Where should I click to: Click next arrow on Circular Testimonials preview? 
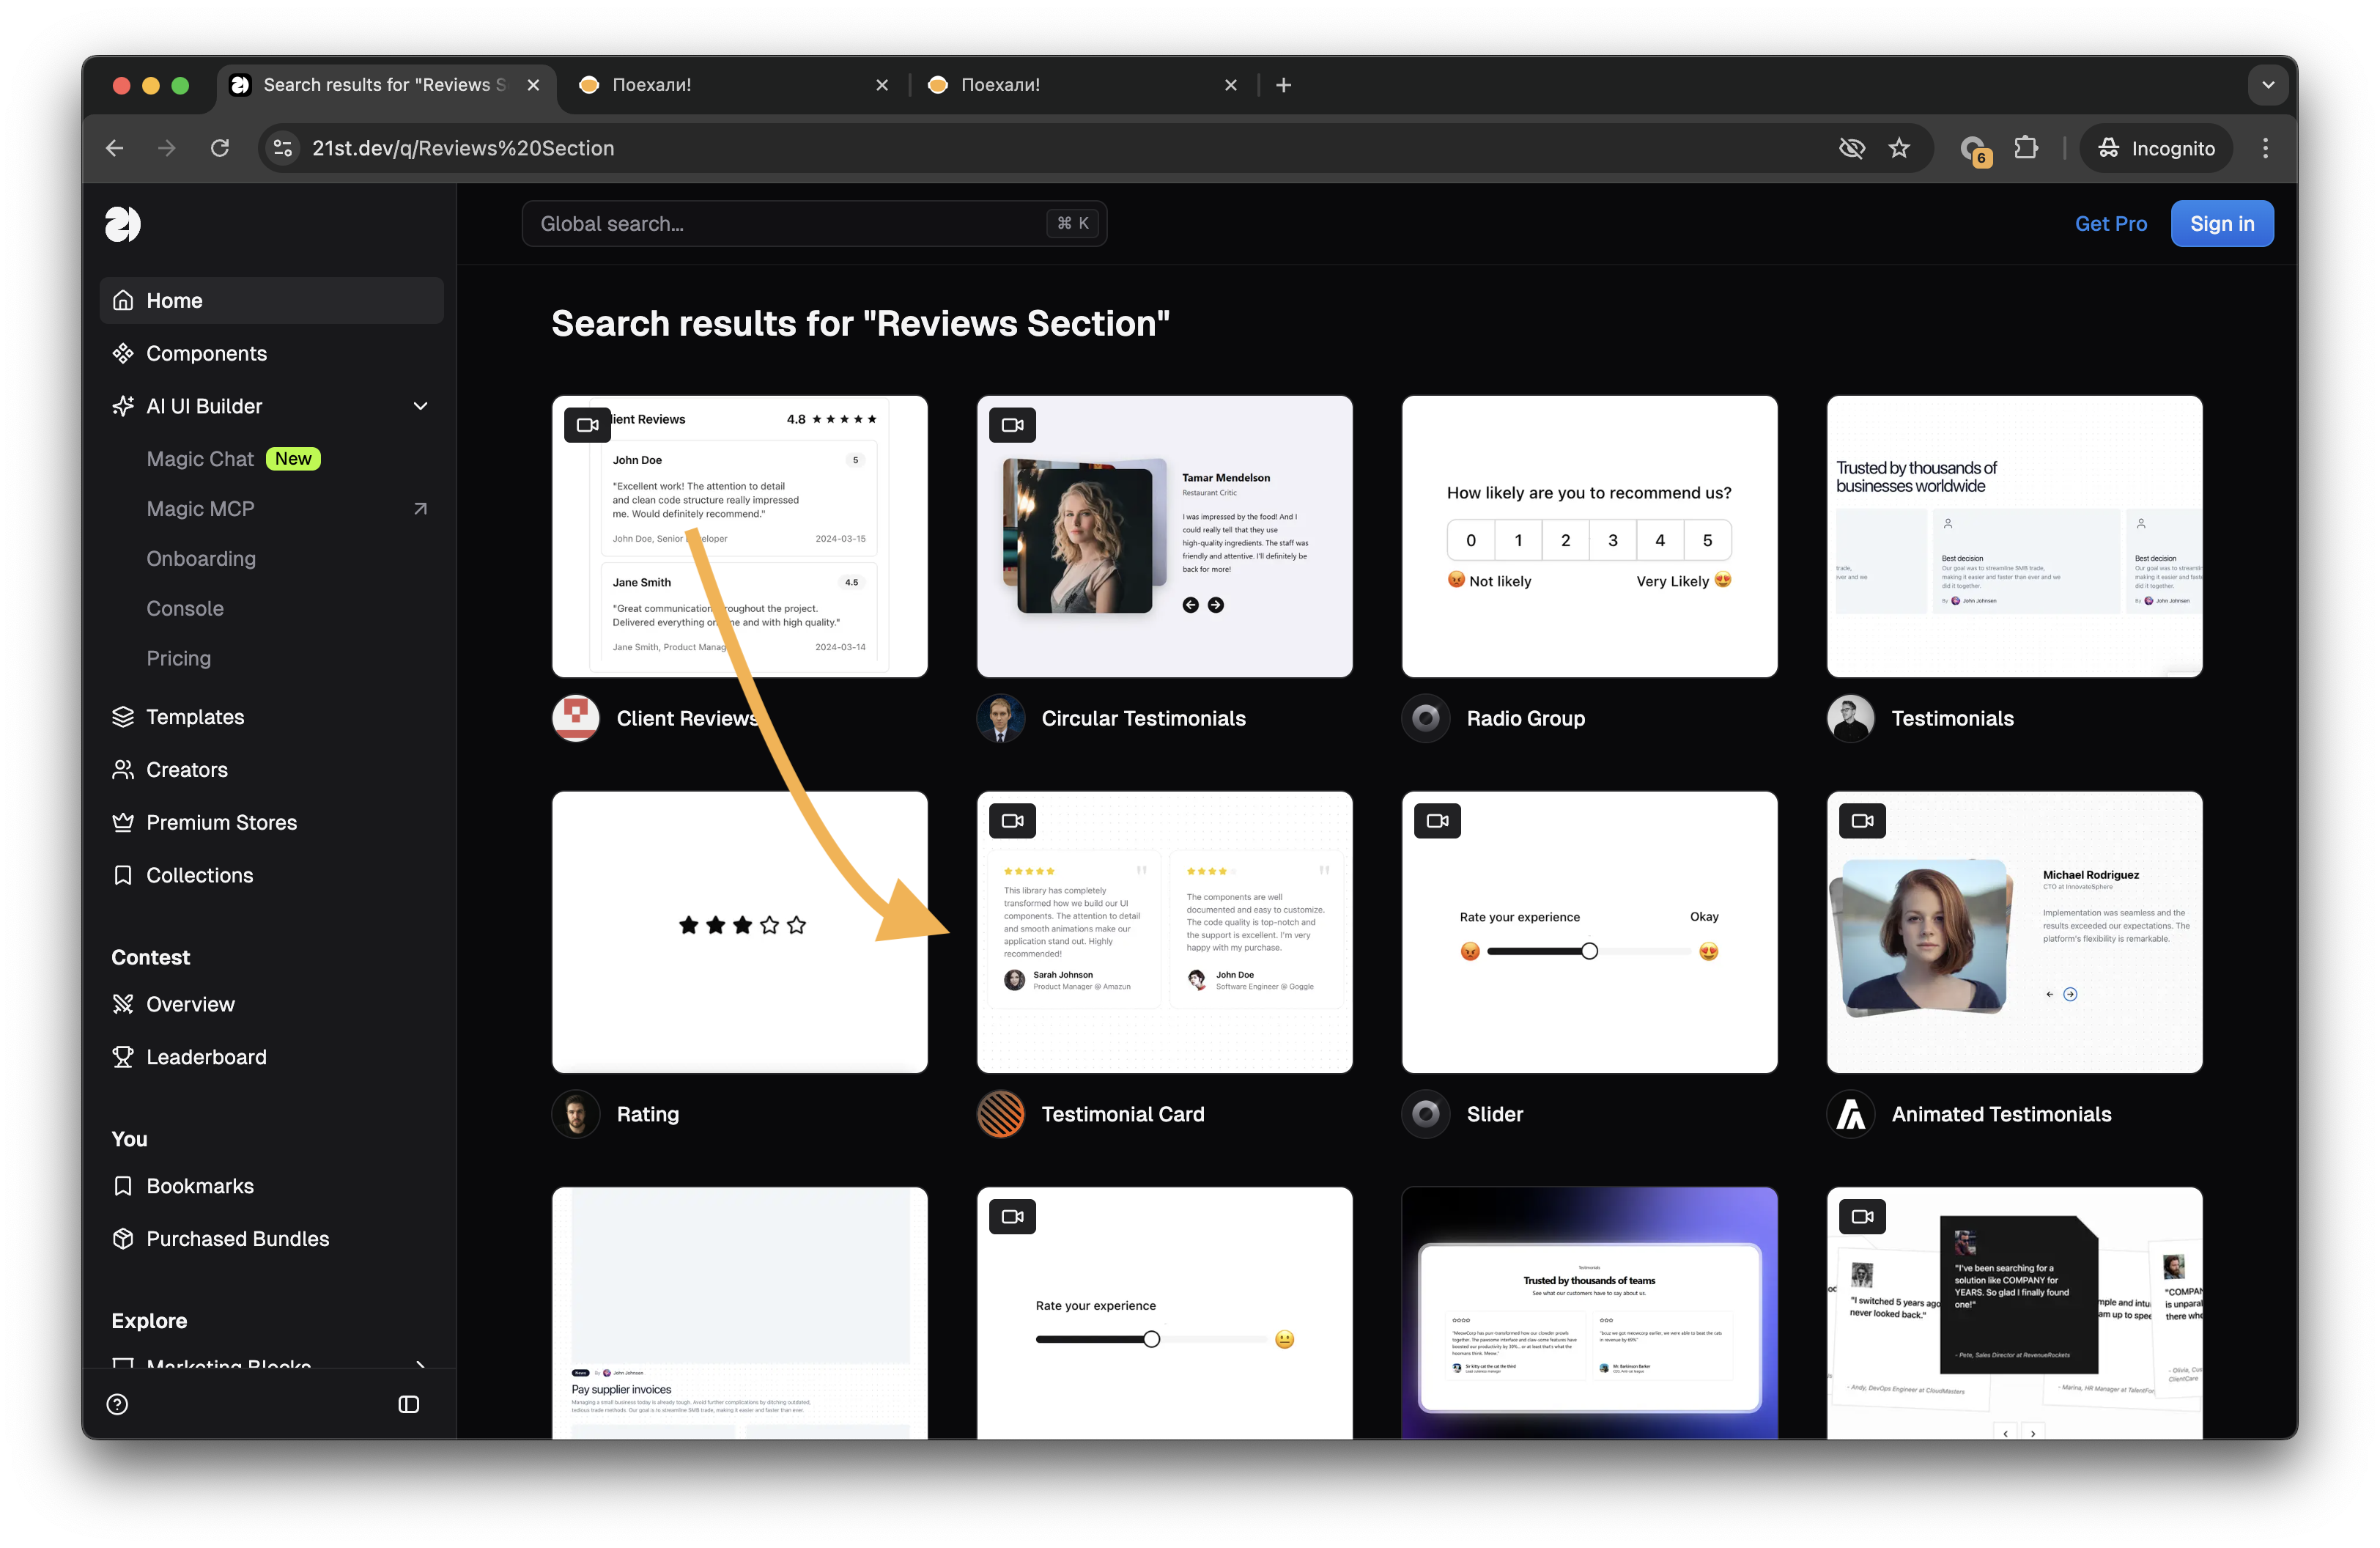1215,605
